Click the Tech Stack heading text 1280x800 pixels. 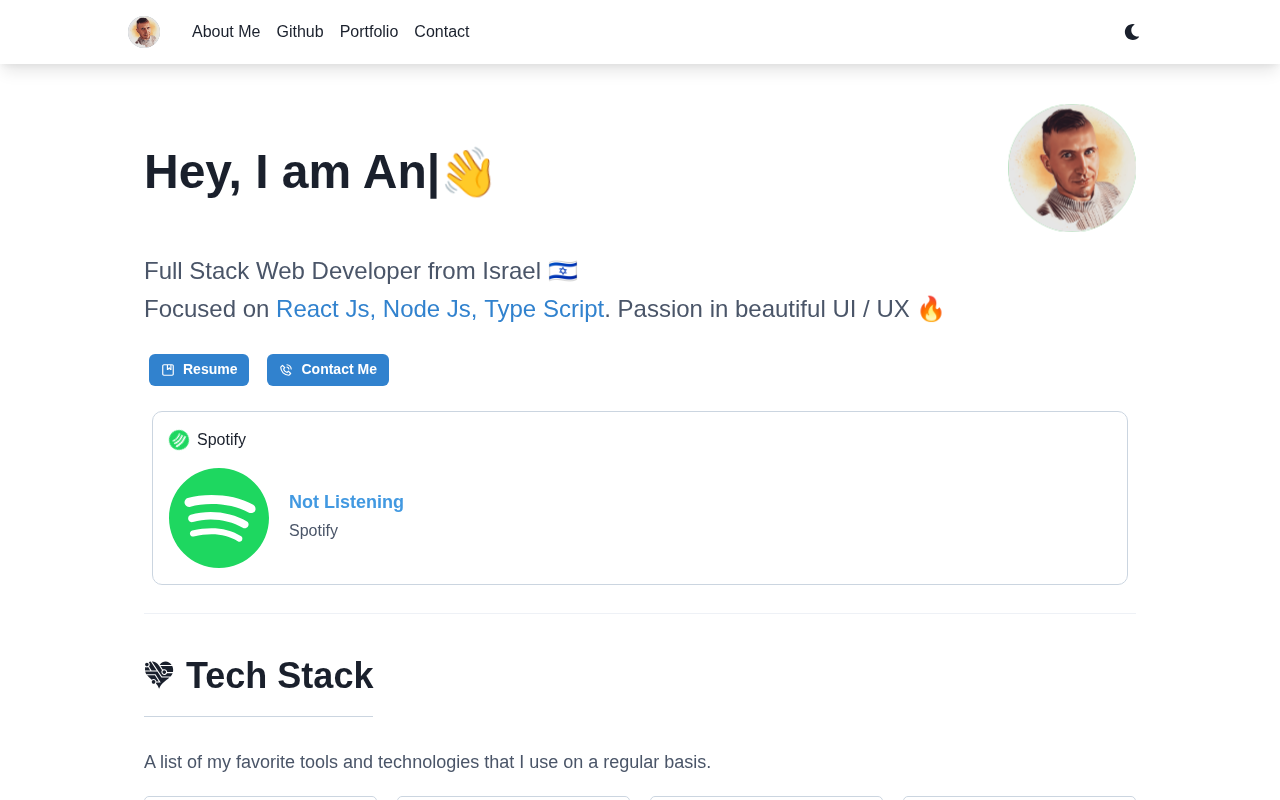tap(279, 676)
